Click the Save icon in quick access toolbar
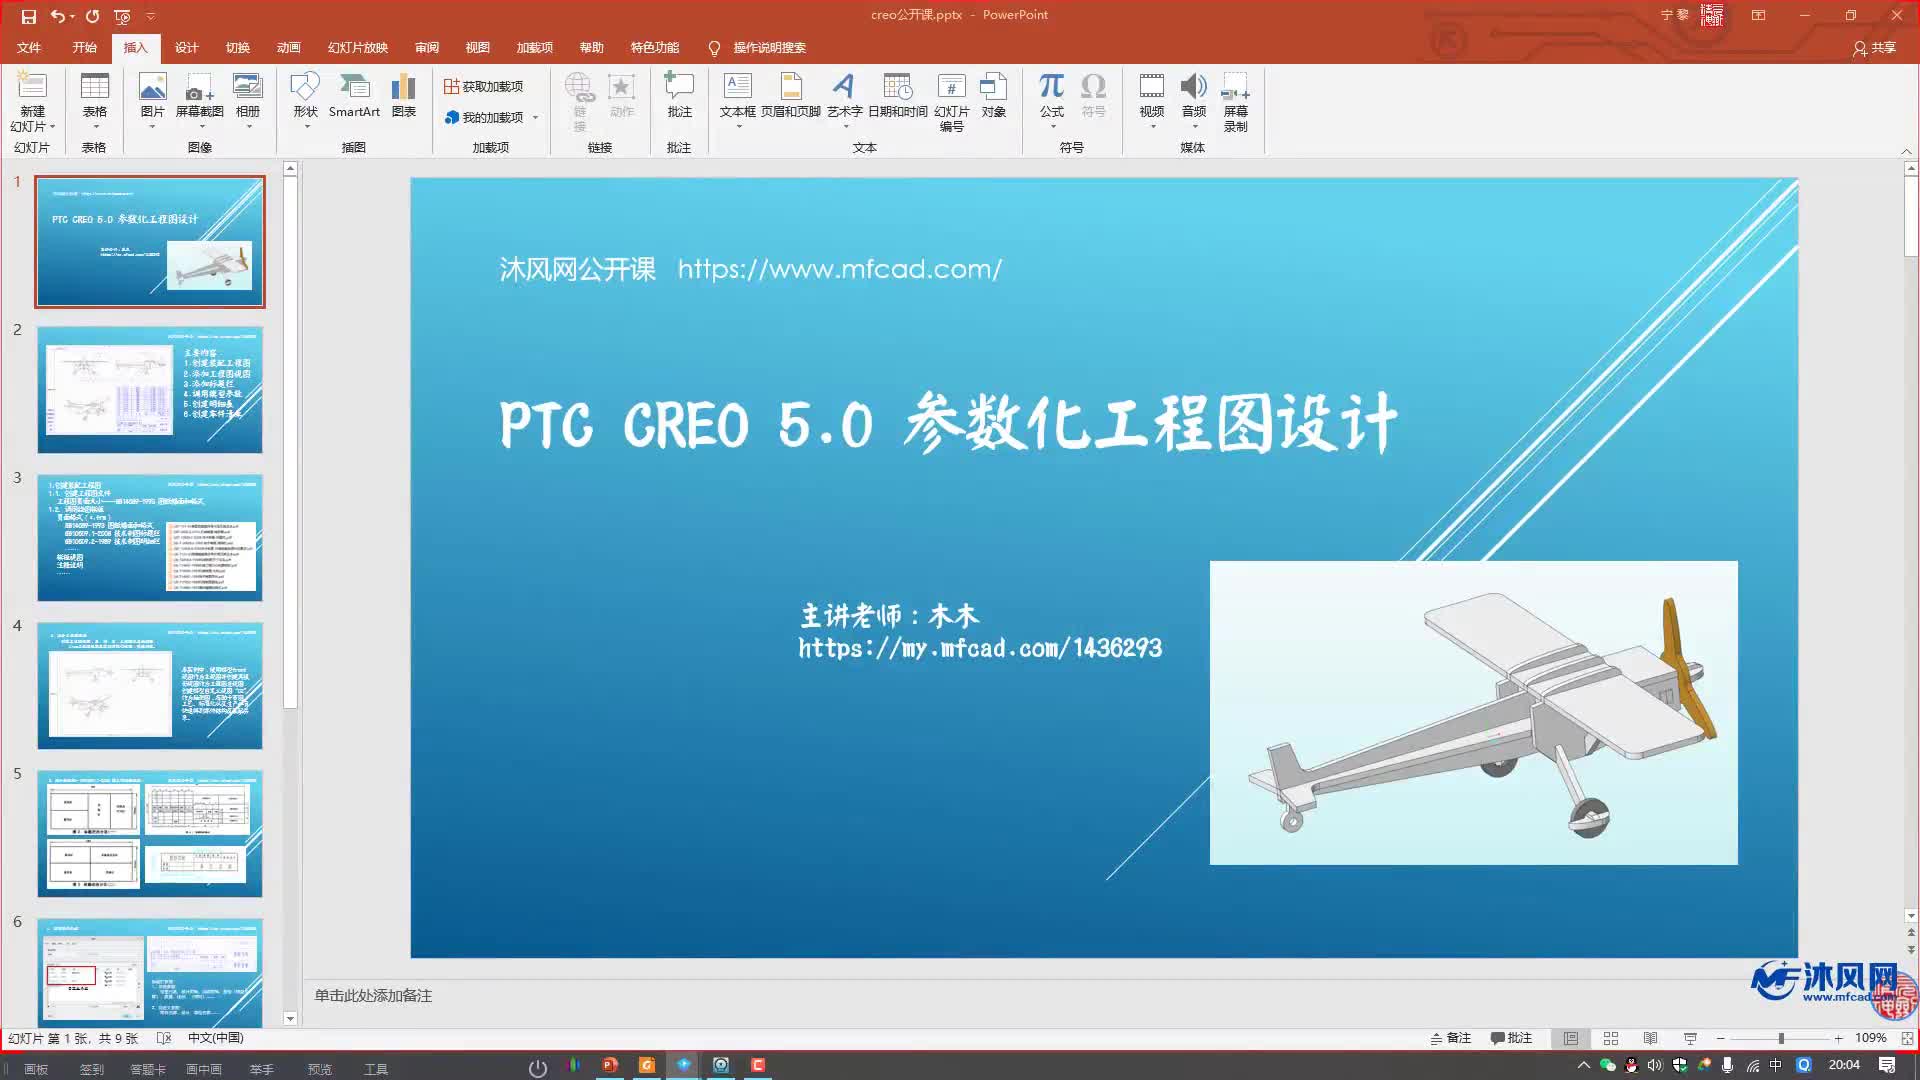This screenshot has height=1080, width=1920. (x=29, y=16)
